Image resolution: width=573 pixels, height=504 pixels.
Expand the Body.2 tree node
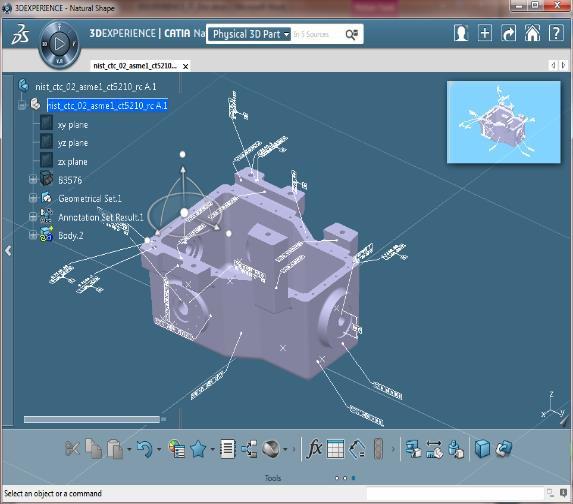(x=33, y=235)
